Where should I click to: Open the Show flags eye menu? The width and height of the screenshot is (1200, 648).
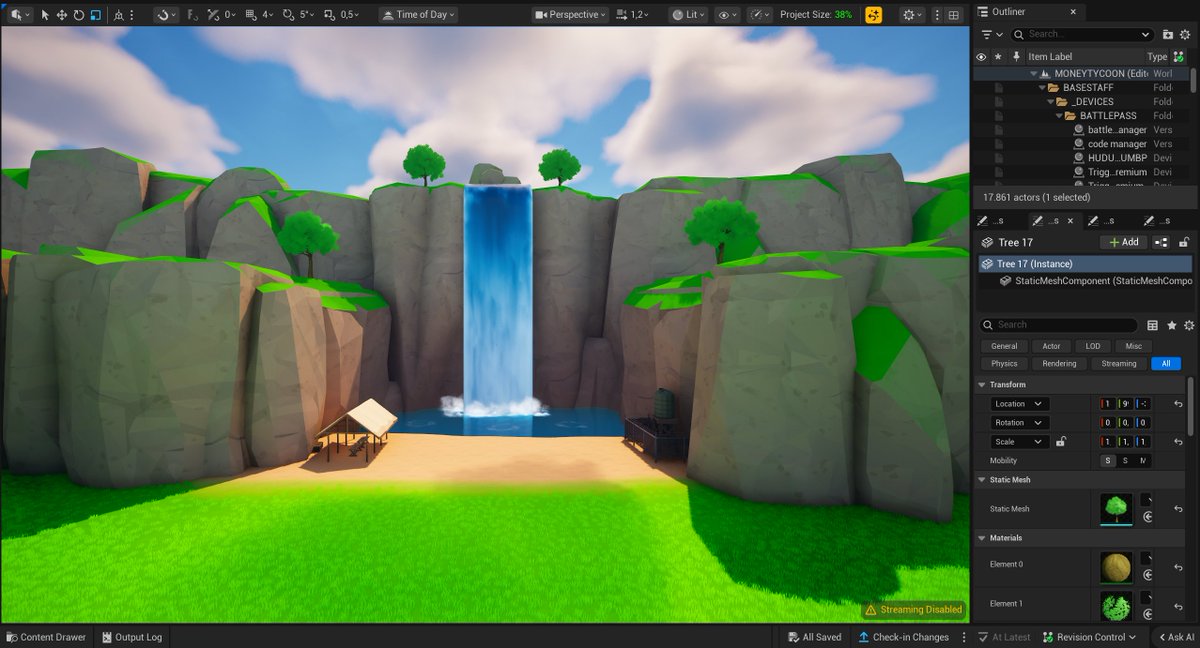pyautogui.click(x=727, y=15)
